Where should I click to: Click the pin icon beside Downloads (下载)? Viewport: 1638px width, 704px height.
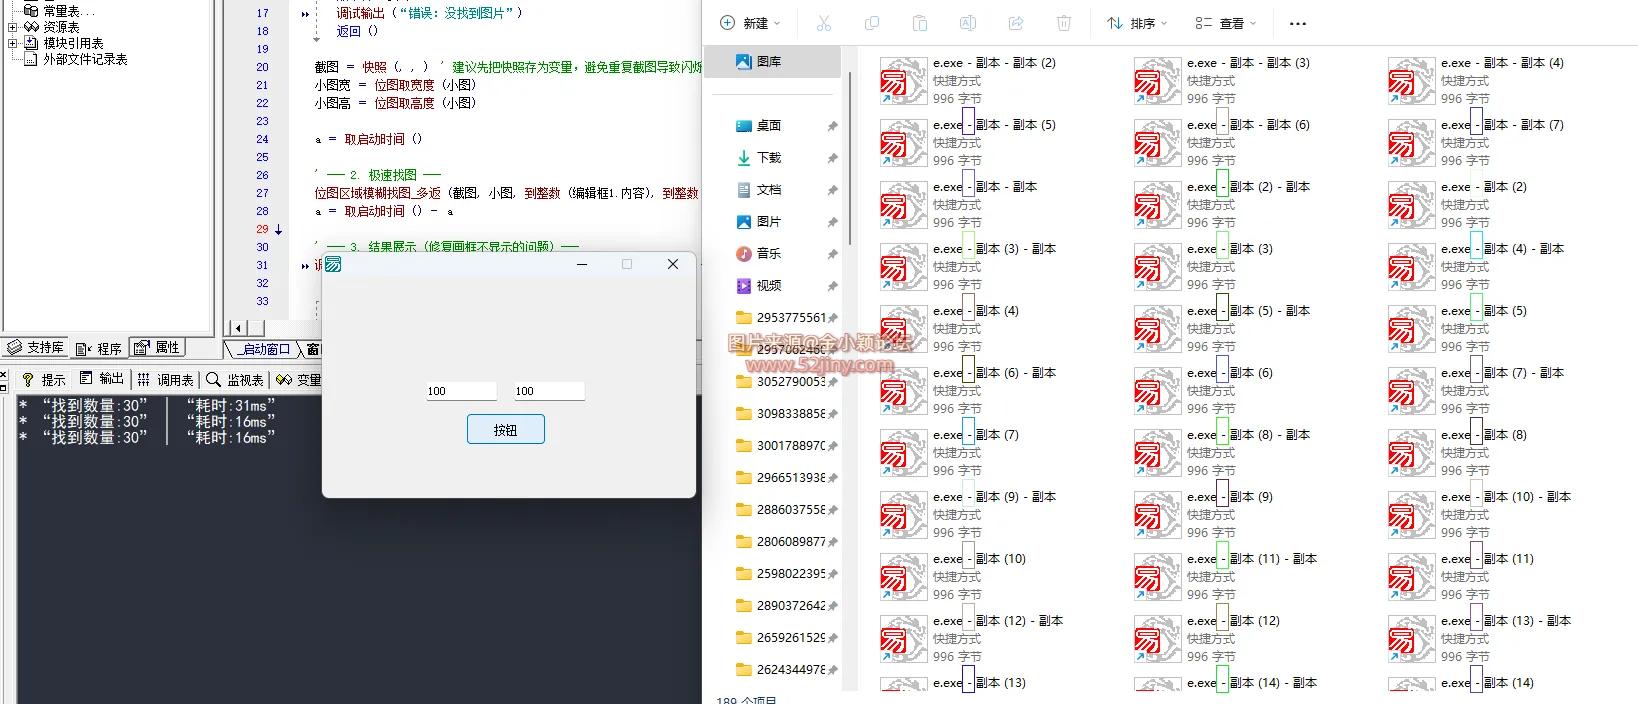click(x=832, y=158)
